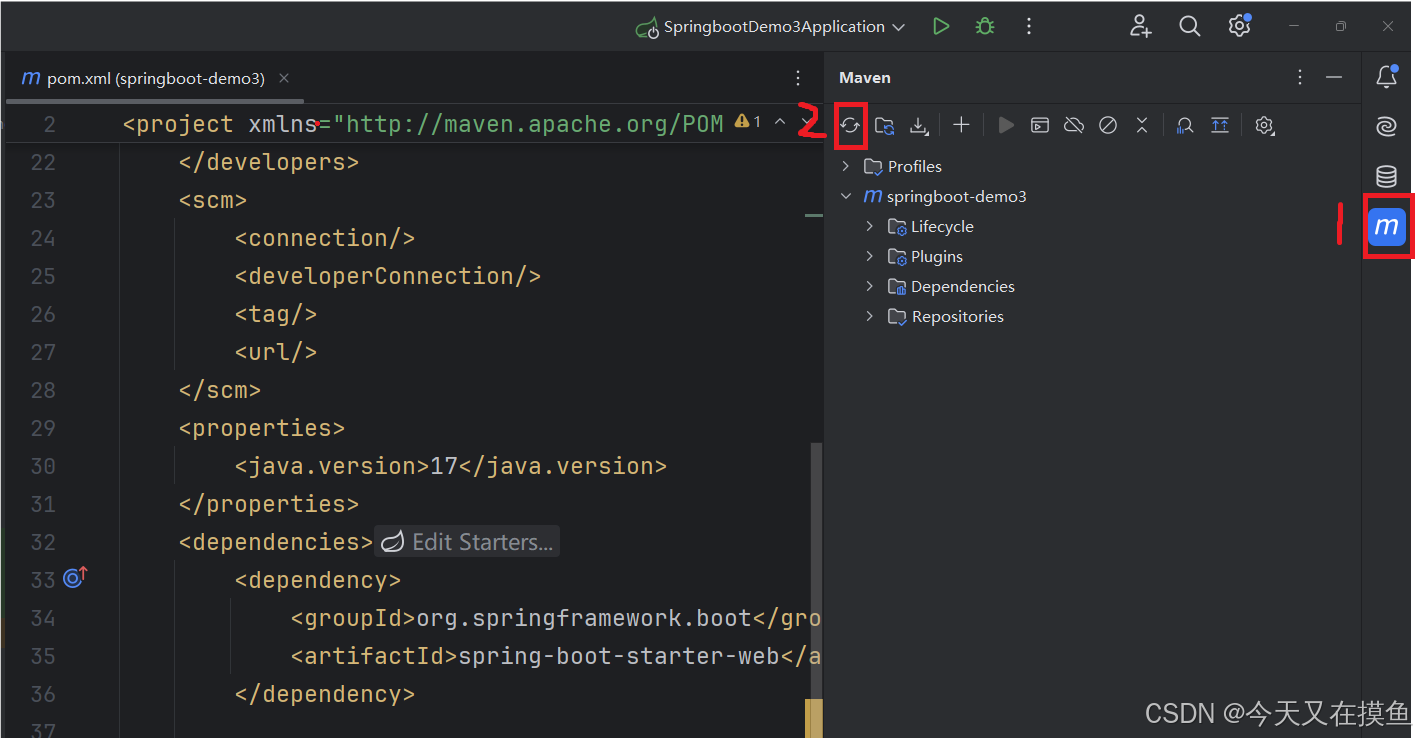This screenshot has width=1417, height=740.
Task: Expand the Lifecycle node
Action: click(x=870, y=226)
